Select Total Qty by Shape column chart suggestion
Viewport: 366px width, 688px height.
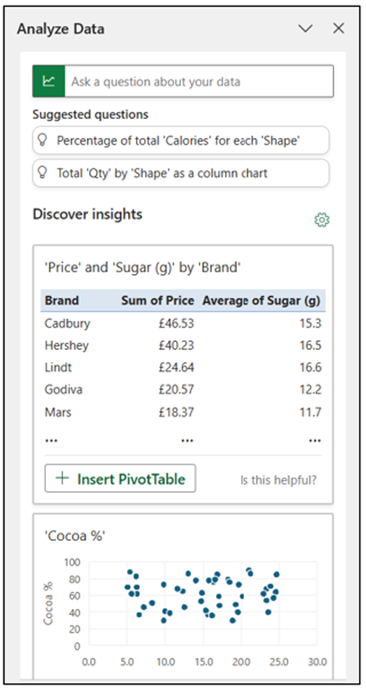[x=181, y=173]
